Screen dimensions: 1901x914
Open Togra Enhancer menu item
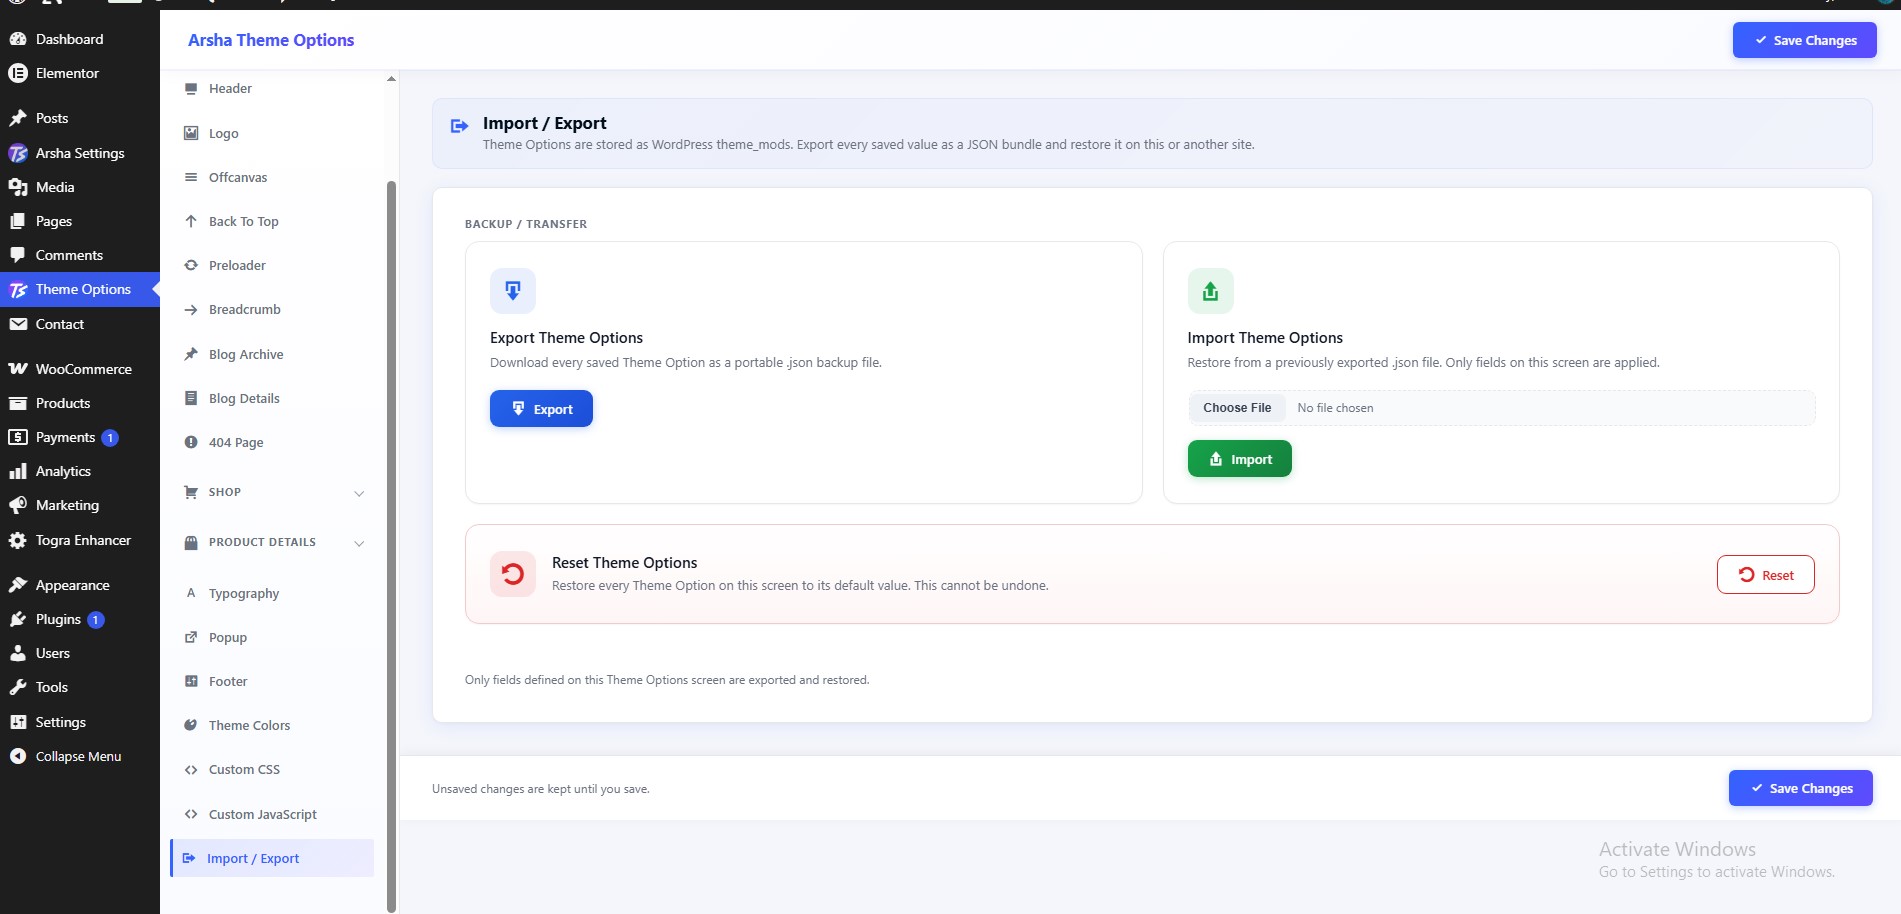[x=80, y=540]
